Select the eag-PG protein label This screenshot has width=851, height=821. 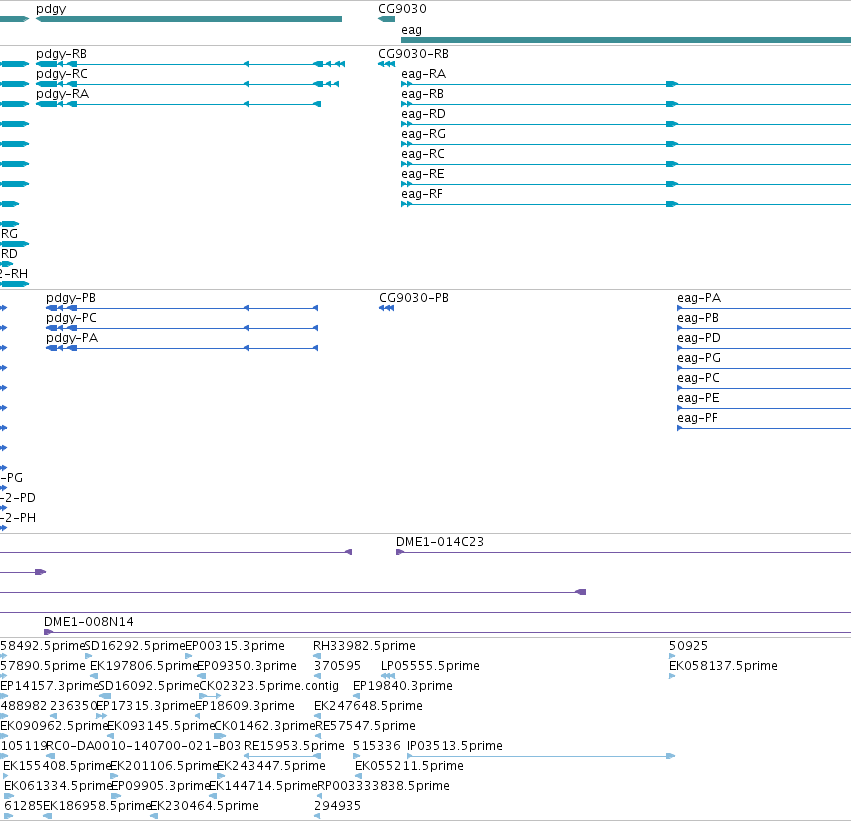(699, 358)
